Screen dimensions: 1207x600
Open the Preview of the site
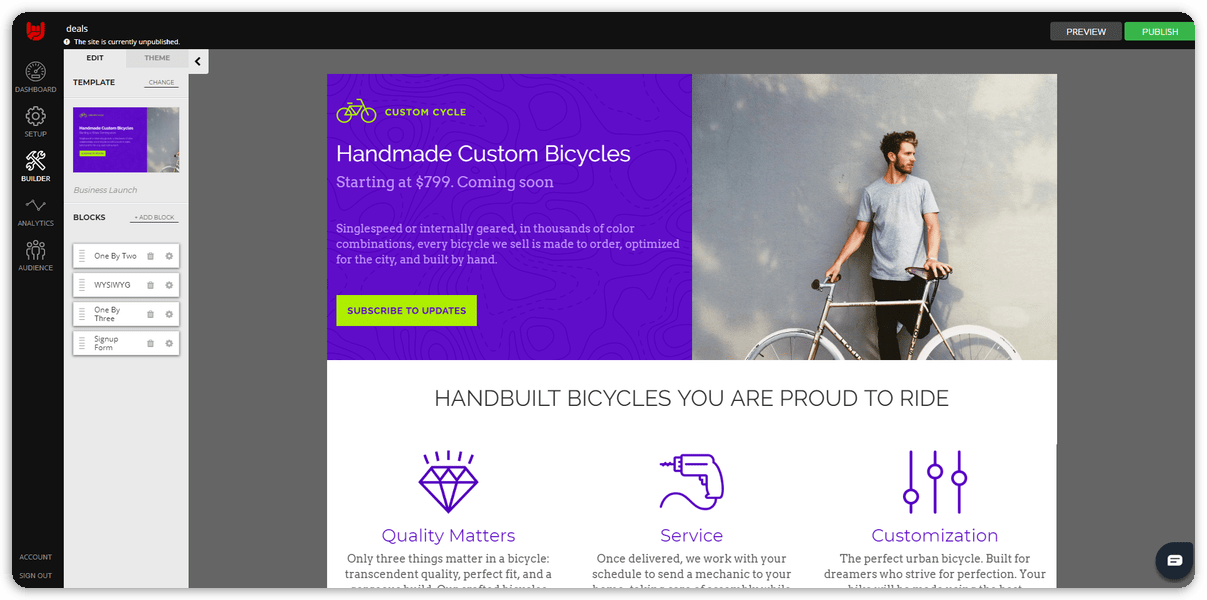tap(1086, 32)
